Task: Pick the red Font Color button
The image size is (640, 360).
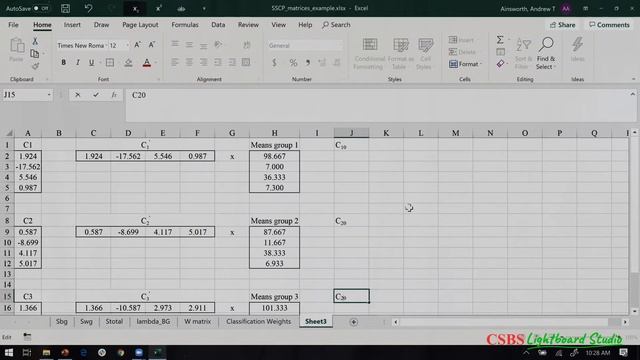Action: [x=147, y=62]
